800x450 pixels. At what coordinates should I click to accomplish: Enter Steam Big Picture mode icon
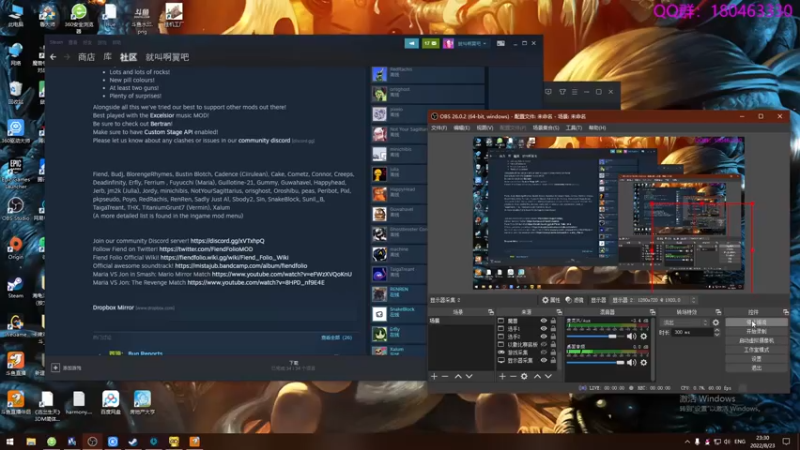[x=501, y=43]
